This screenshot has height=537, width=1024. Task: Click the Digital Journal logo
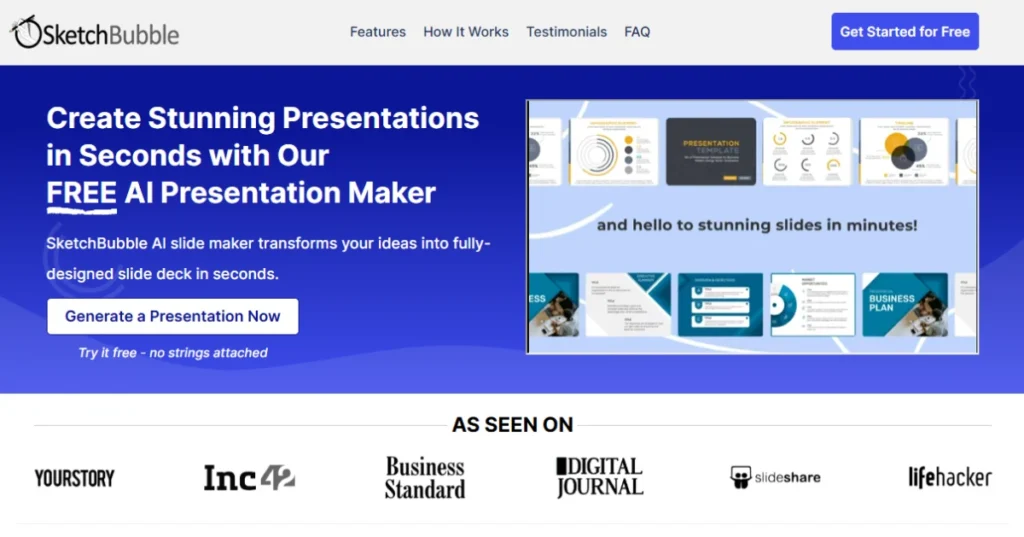600,477
